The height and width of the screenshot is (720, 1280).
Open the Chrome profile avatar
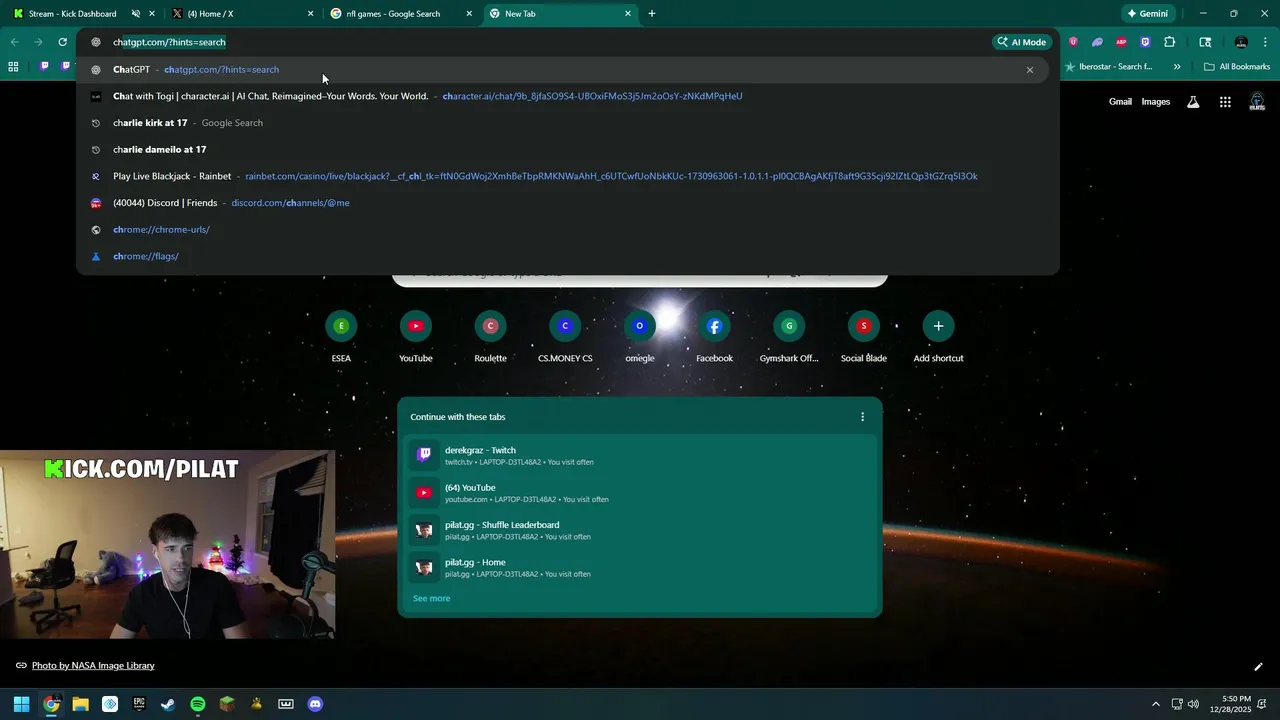(1241, 42)
